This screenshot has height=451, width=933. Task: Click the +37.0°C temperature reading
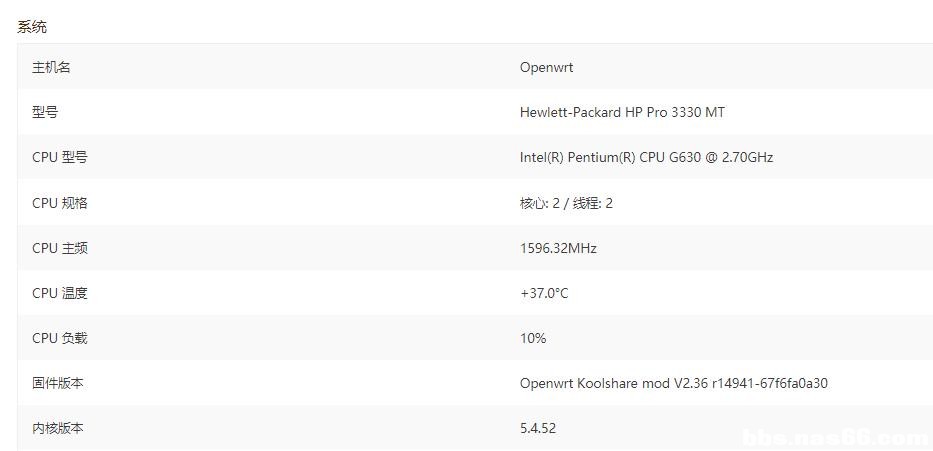tap(544, 293)
